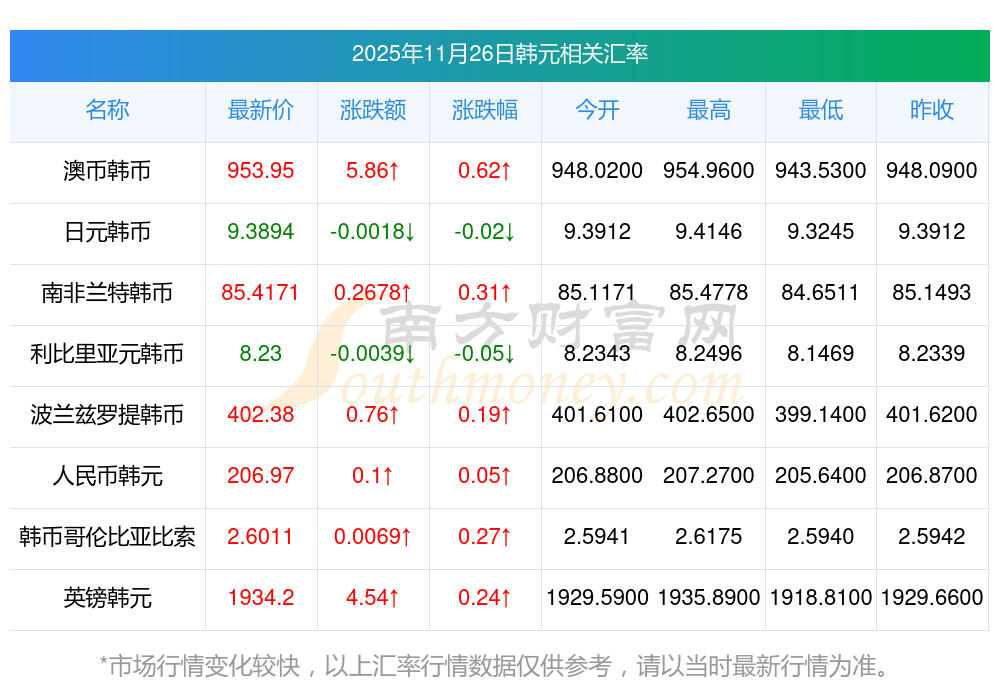Click the 今开 column header
The height and width of the screenshot is (697, 1000).
pyautogui.click(x=597, y=111)
